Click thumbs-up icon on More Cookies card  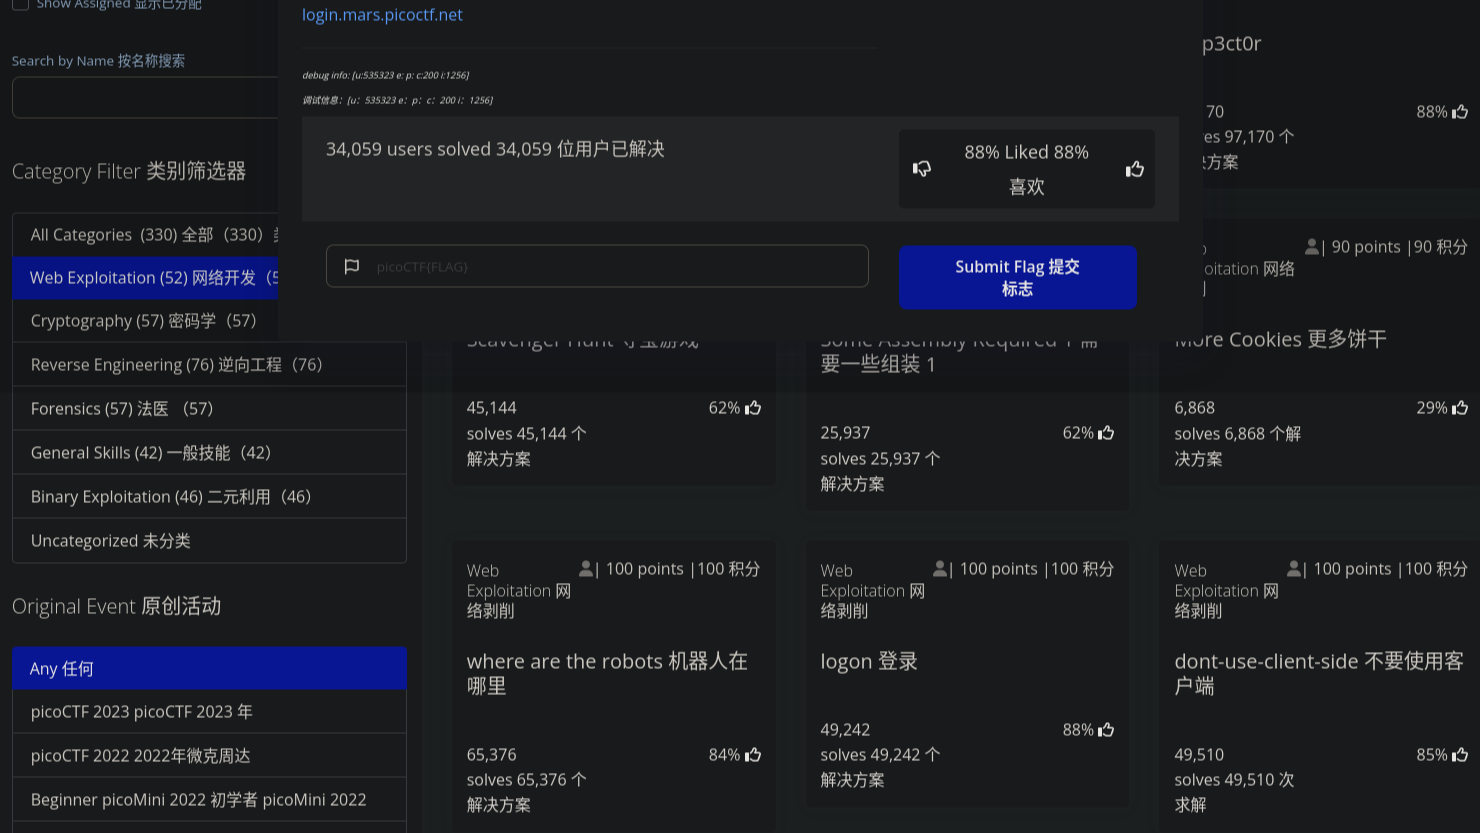coord(1460,407)
